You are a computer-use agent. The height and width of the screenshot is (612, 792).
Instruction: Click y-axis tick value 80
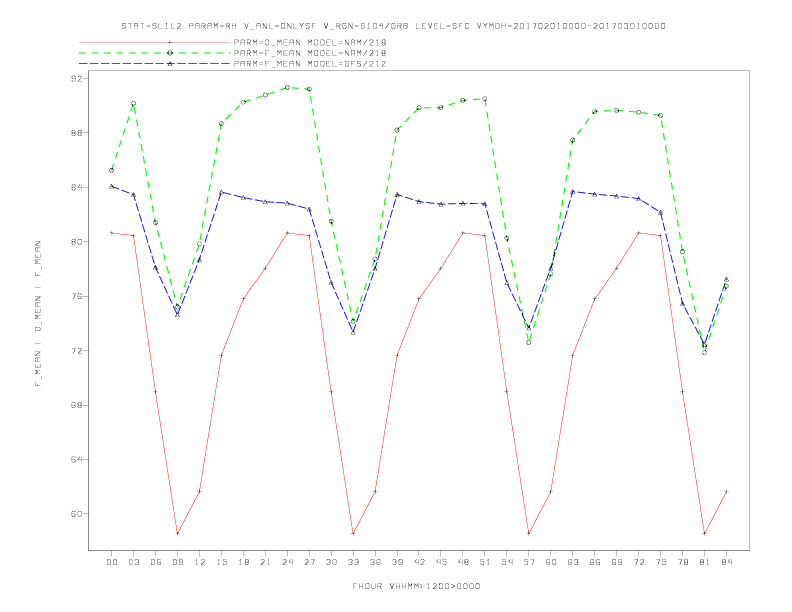tap(77, 242)
